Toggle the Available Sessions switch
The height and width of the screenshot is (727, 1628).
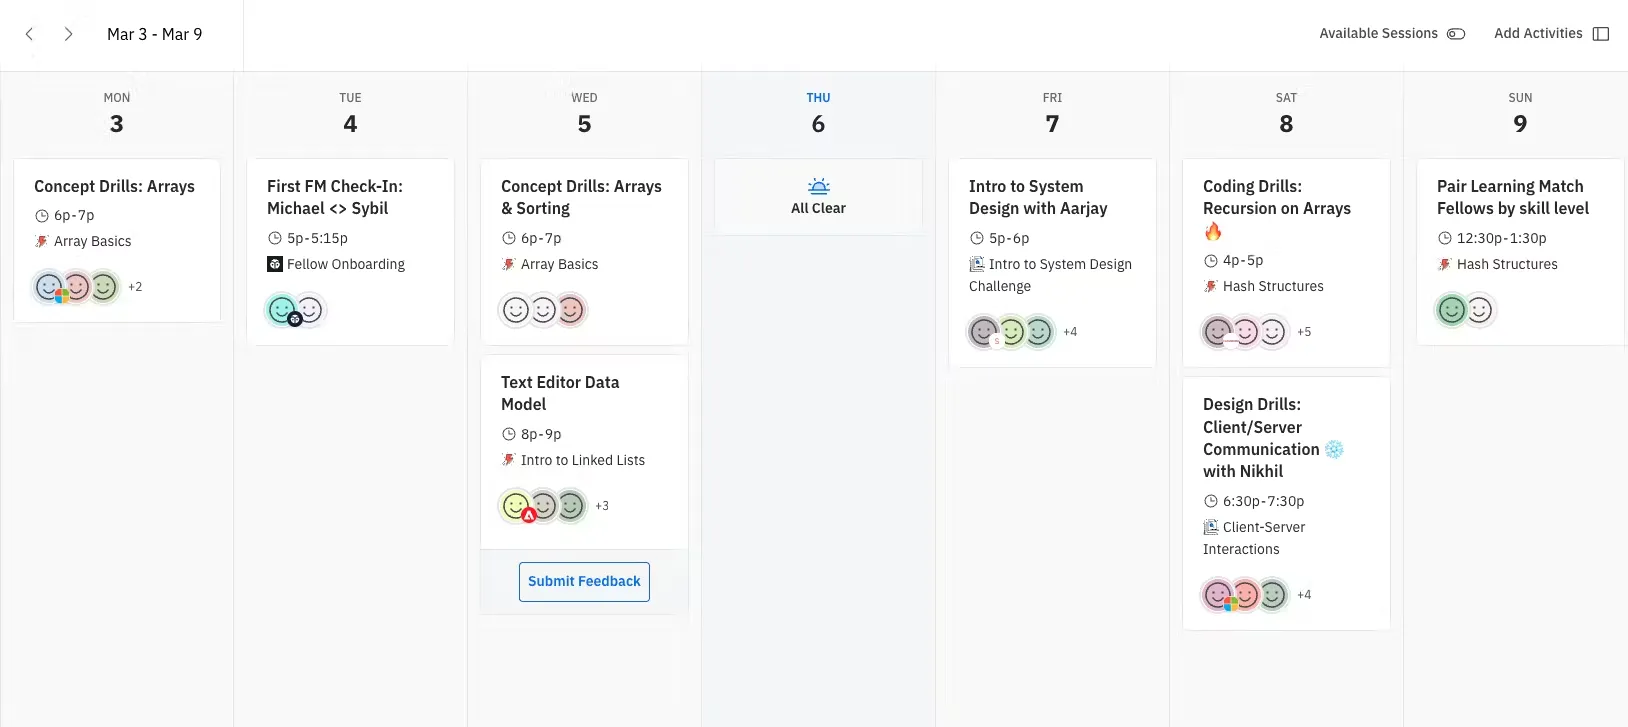(1456, 34)
